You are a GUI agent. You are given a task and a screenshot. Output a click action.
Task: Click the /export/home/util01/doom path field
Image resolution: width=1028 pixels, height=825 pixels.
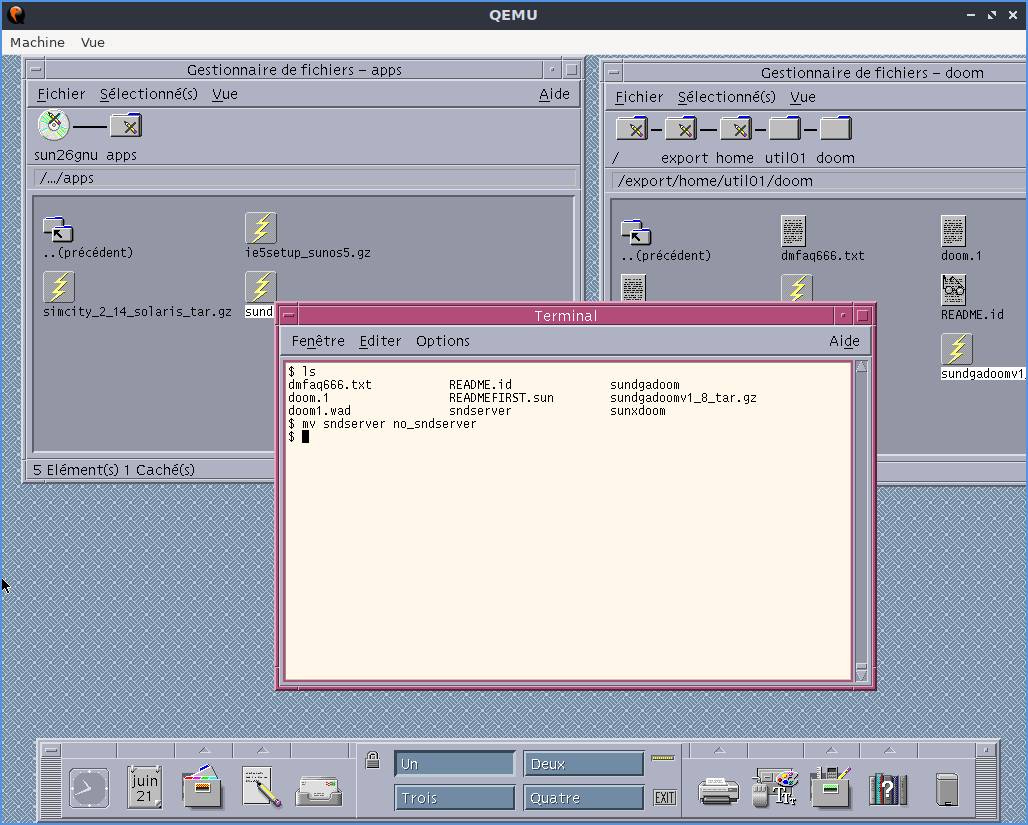820,180
